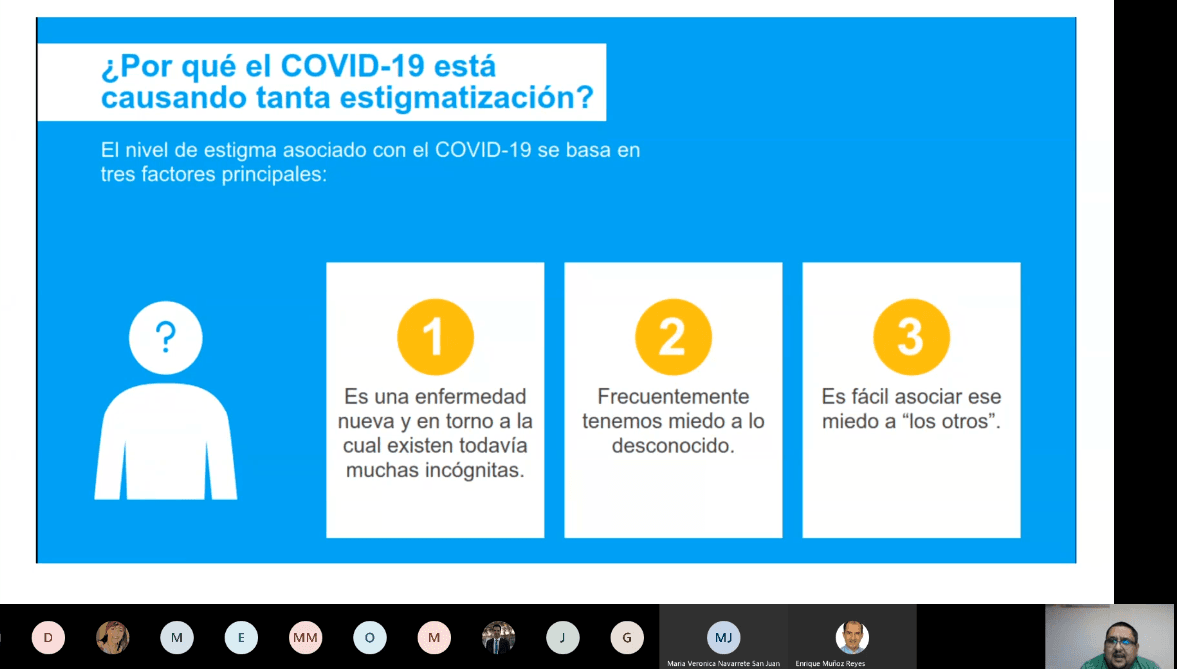Image resolution: width=1177 pixels, height=669 pixels.
Task: Open Maria Veronica Navarrete San Juan's tile
Action: pyautogui.click(x=723, y=637)
